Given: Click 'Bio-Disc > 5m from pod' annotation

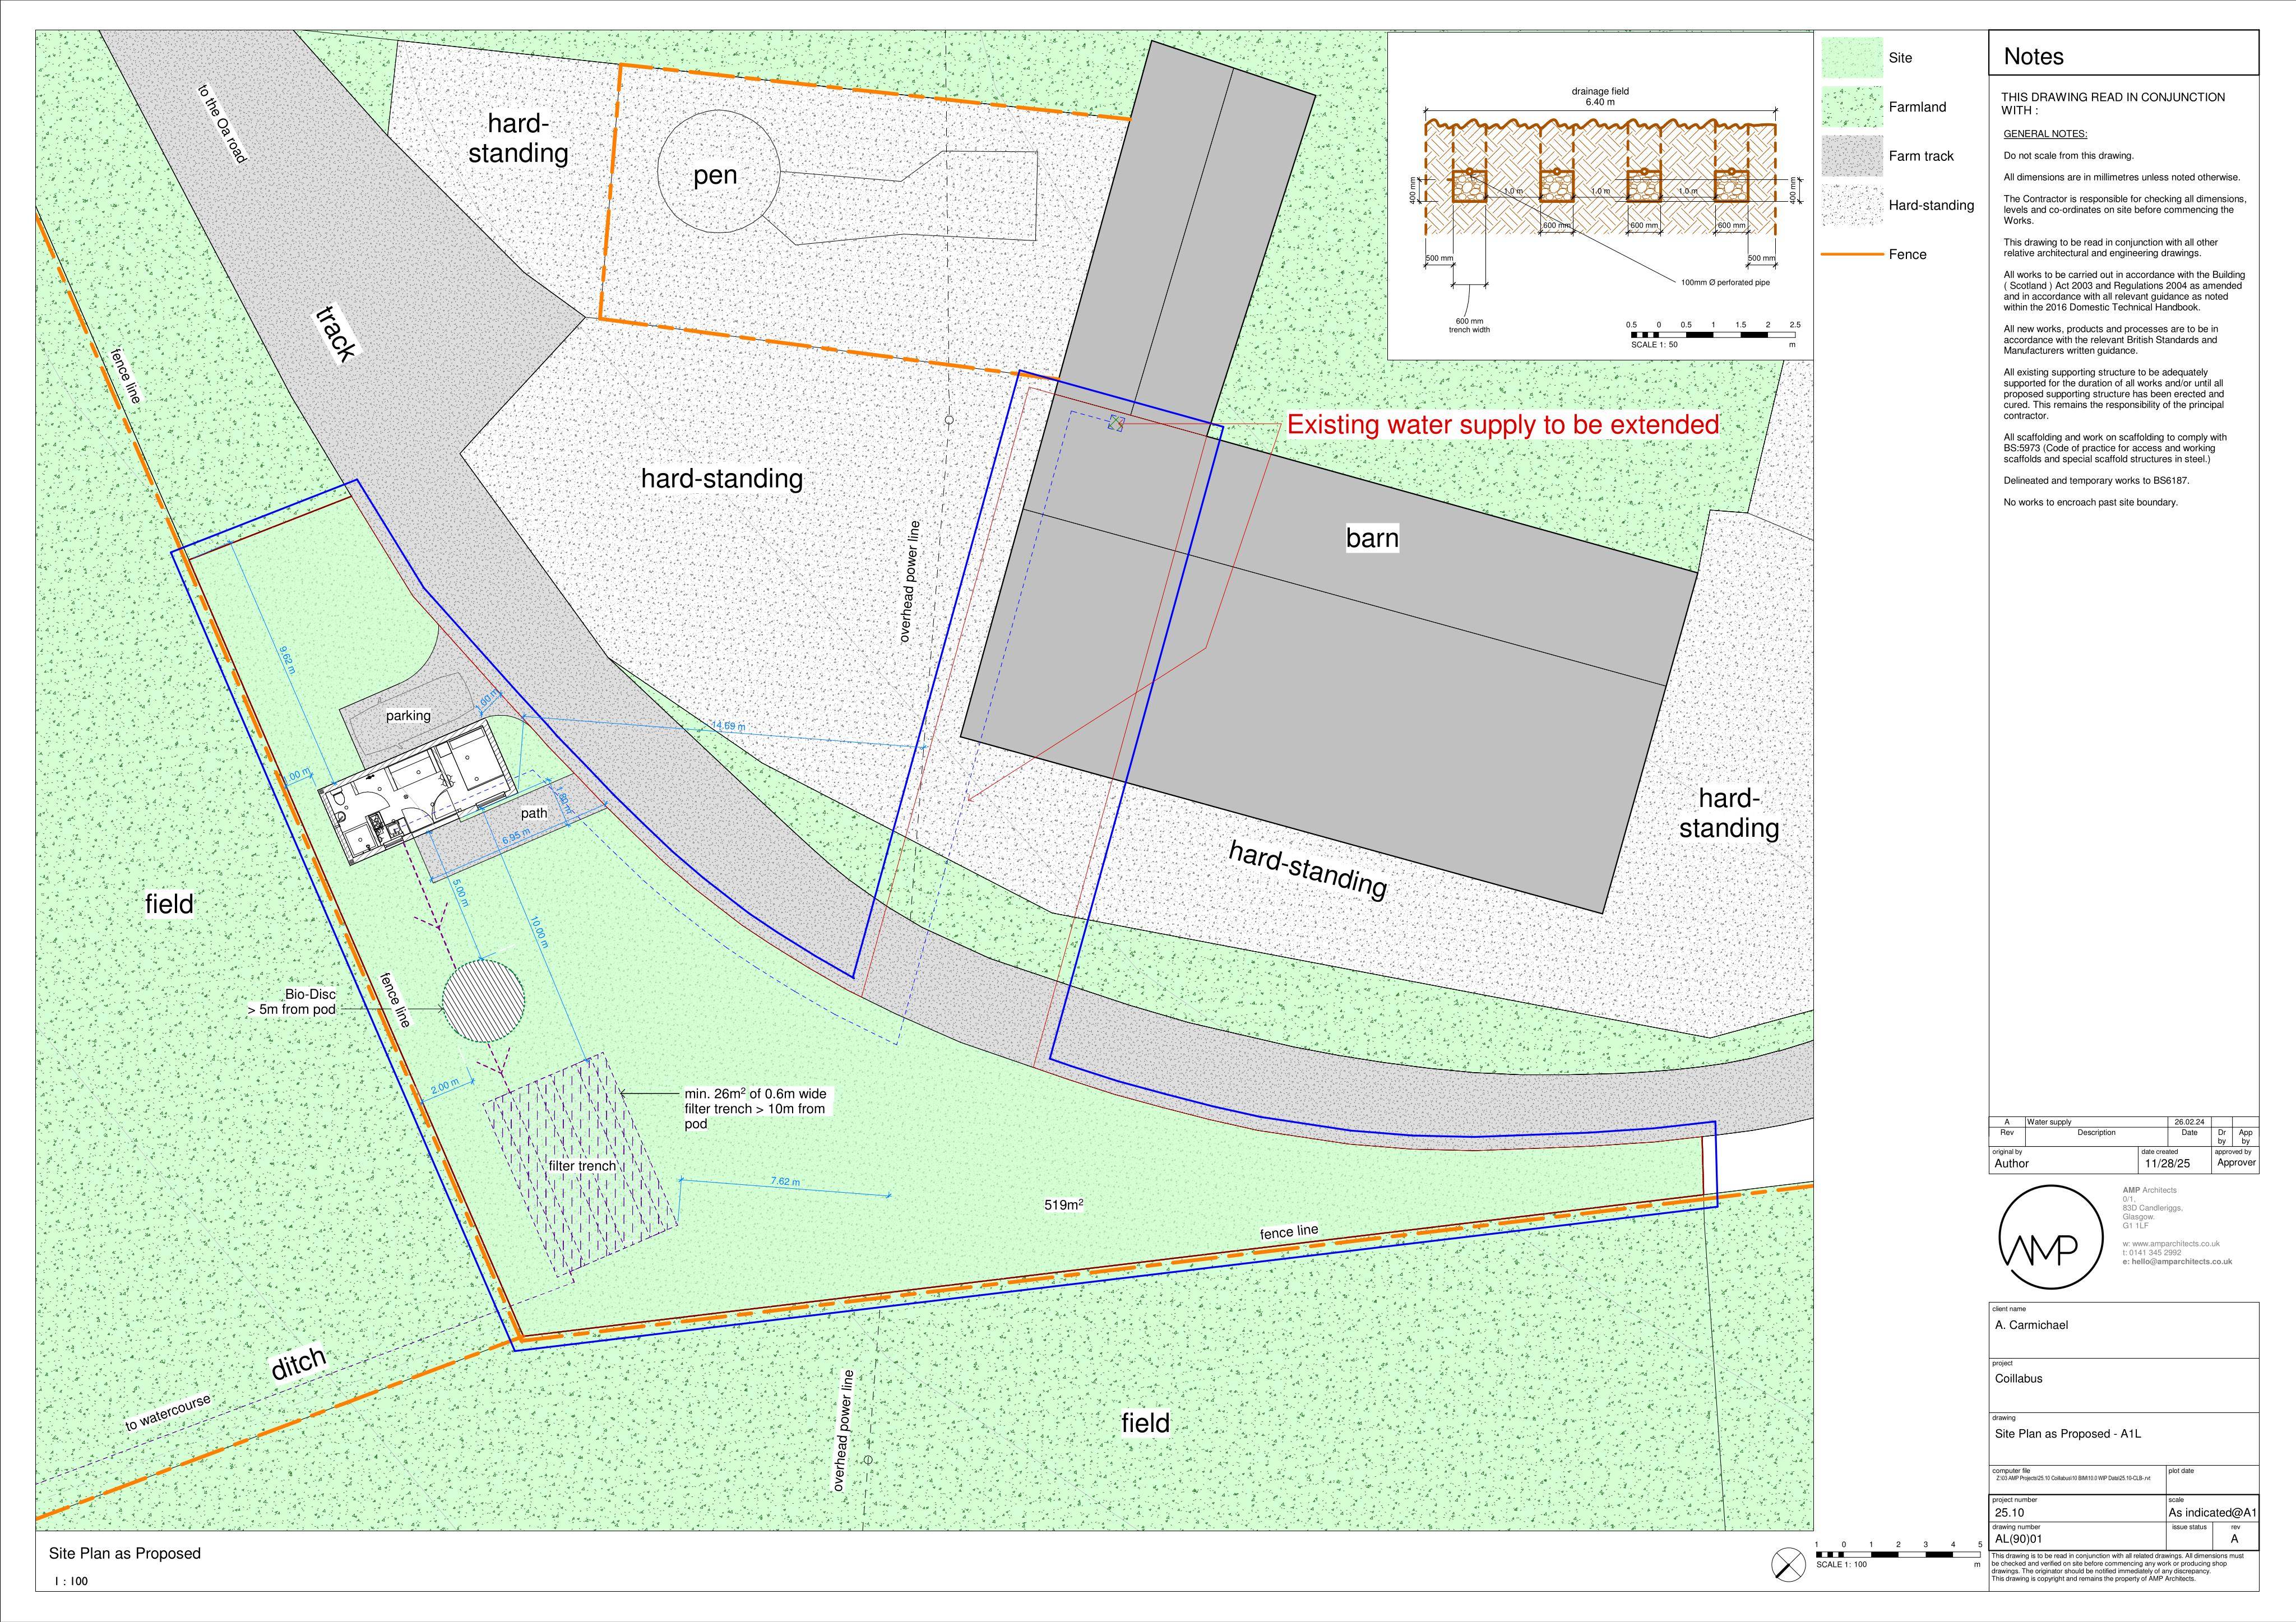Looking at the screenshot, I should pyautogui.click(x=292, y=1002).
